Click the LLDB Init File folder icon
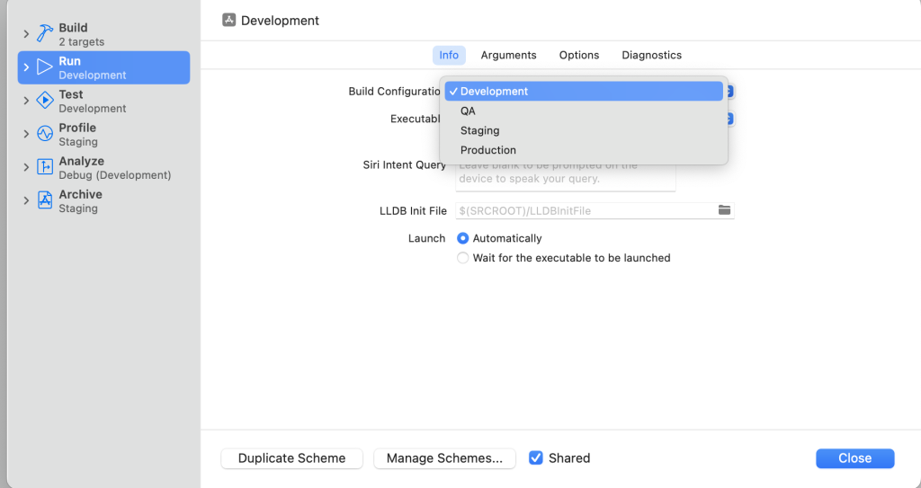Image resolution: width=921 pixels, height=488 pixels. tap(725, 210)
